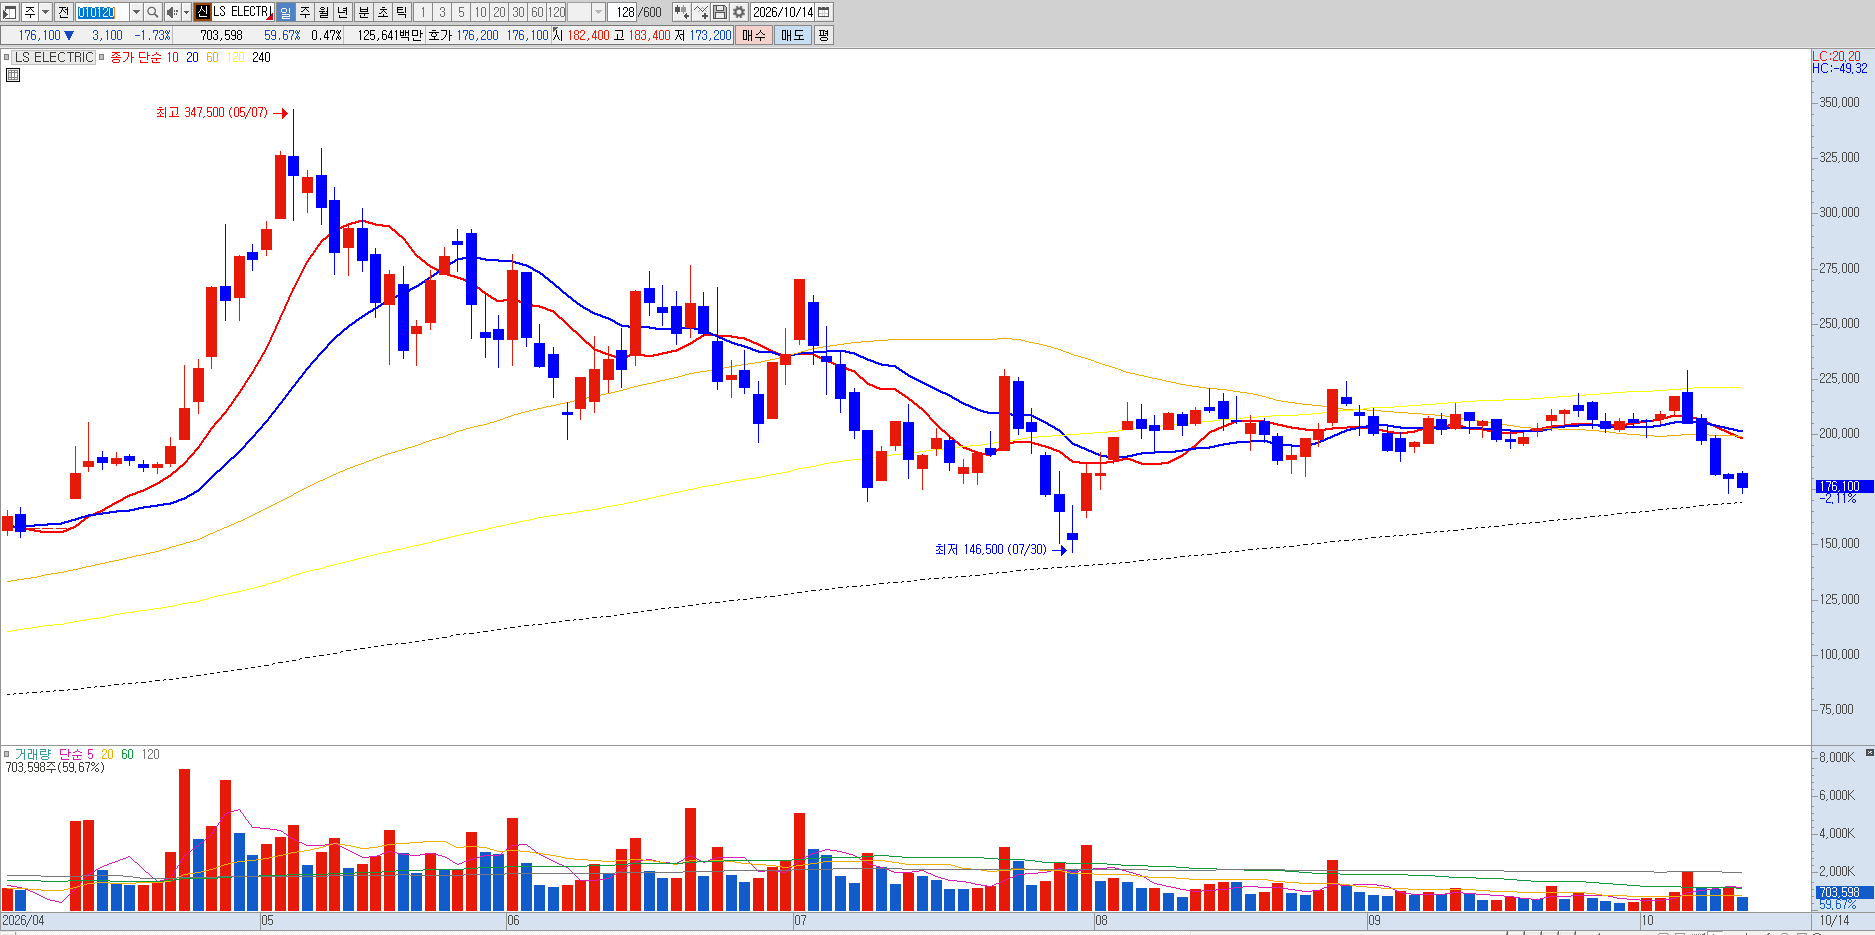Open chart settings gear icon
Viewport: 1875px width, 935px height.
click(x=739, y=12)
